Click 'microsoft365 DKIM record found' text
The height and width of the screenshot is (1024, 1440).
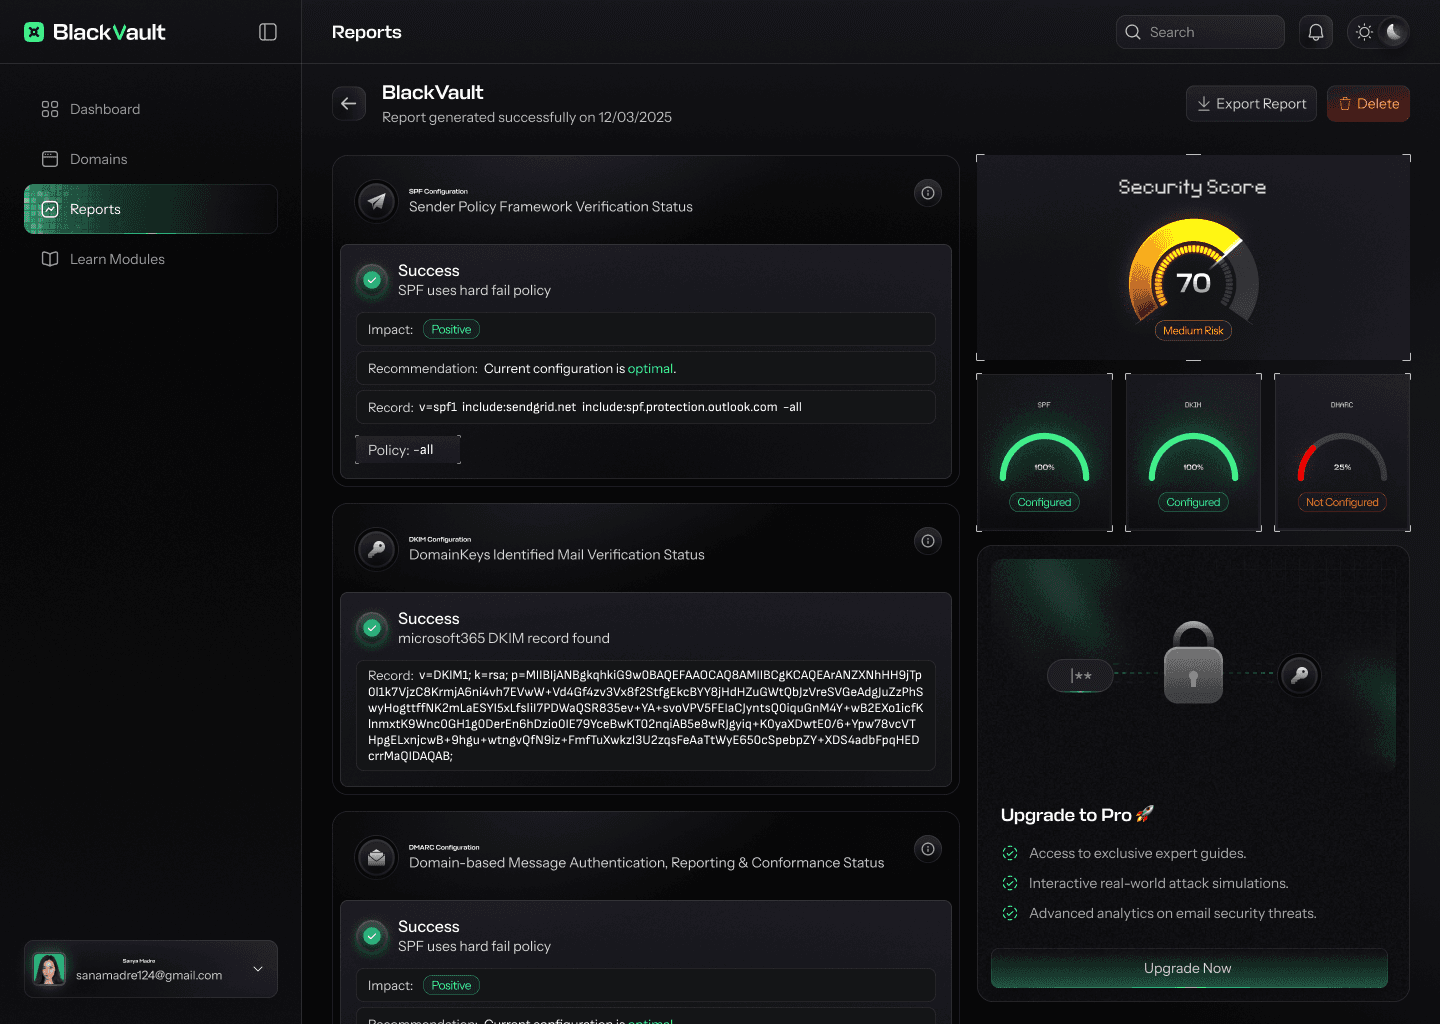[503, 638]
